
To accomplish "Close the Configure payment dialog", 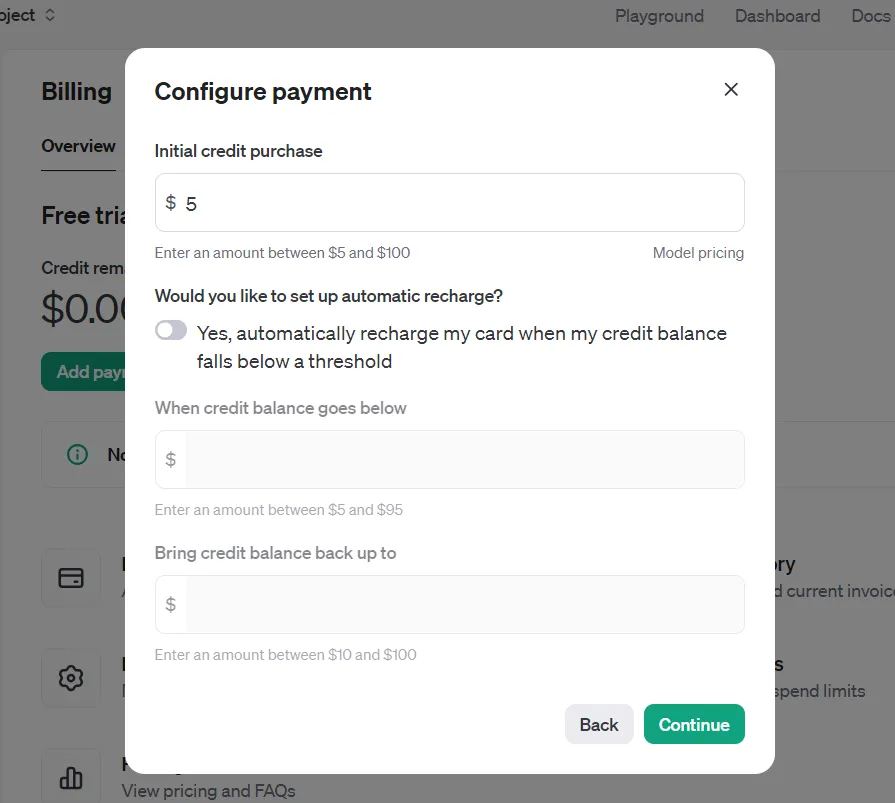I will tap(731, 90).
